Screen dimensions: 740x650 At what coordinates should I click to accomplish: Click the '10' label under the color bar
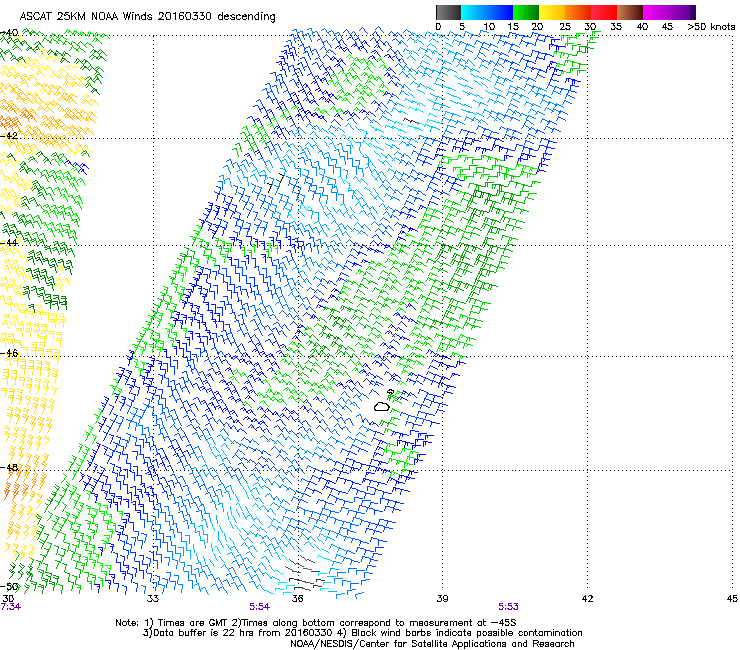coord(489,27)
